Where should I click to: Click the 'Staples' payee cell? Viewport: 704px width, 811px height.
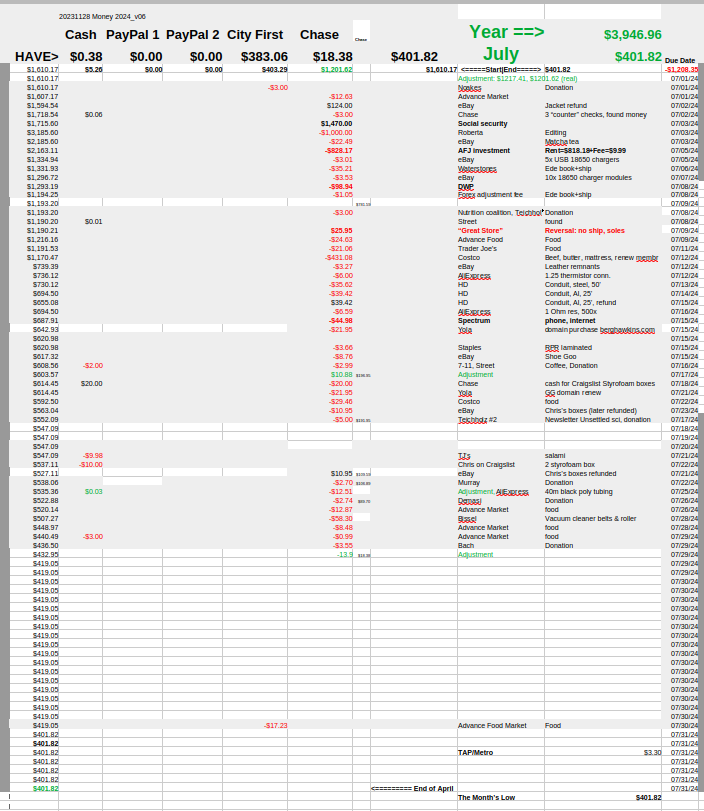(469, 348)
